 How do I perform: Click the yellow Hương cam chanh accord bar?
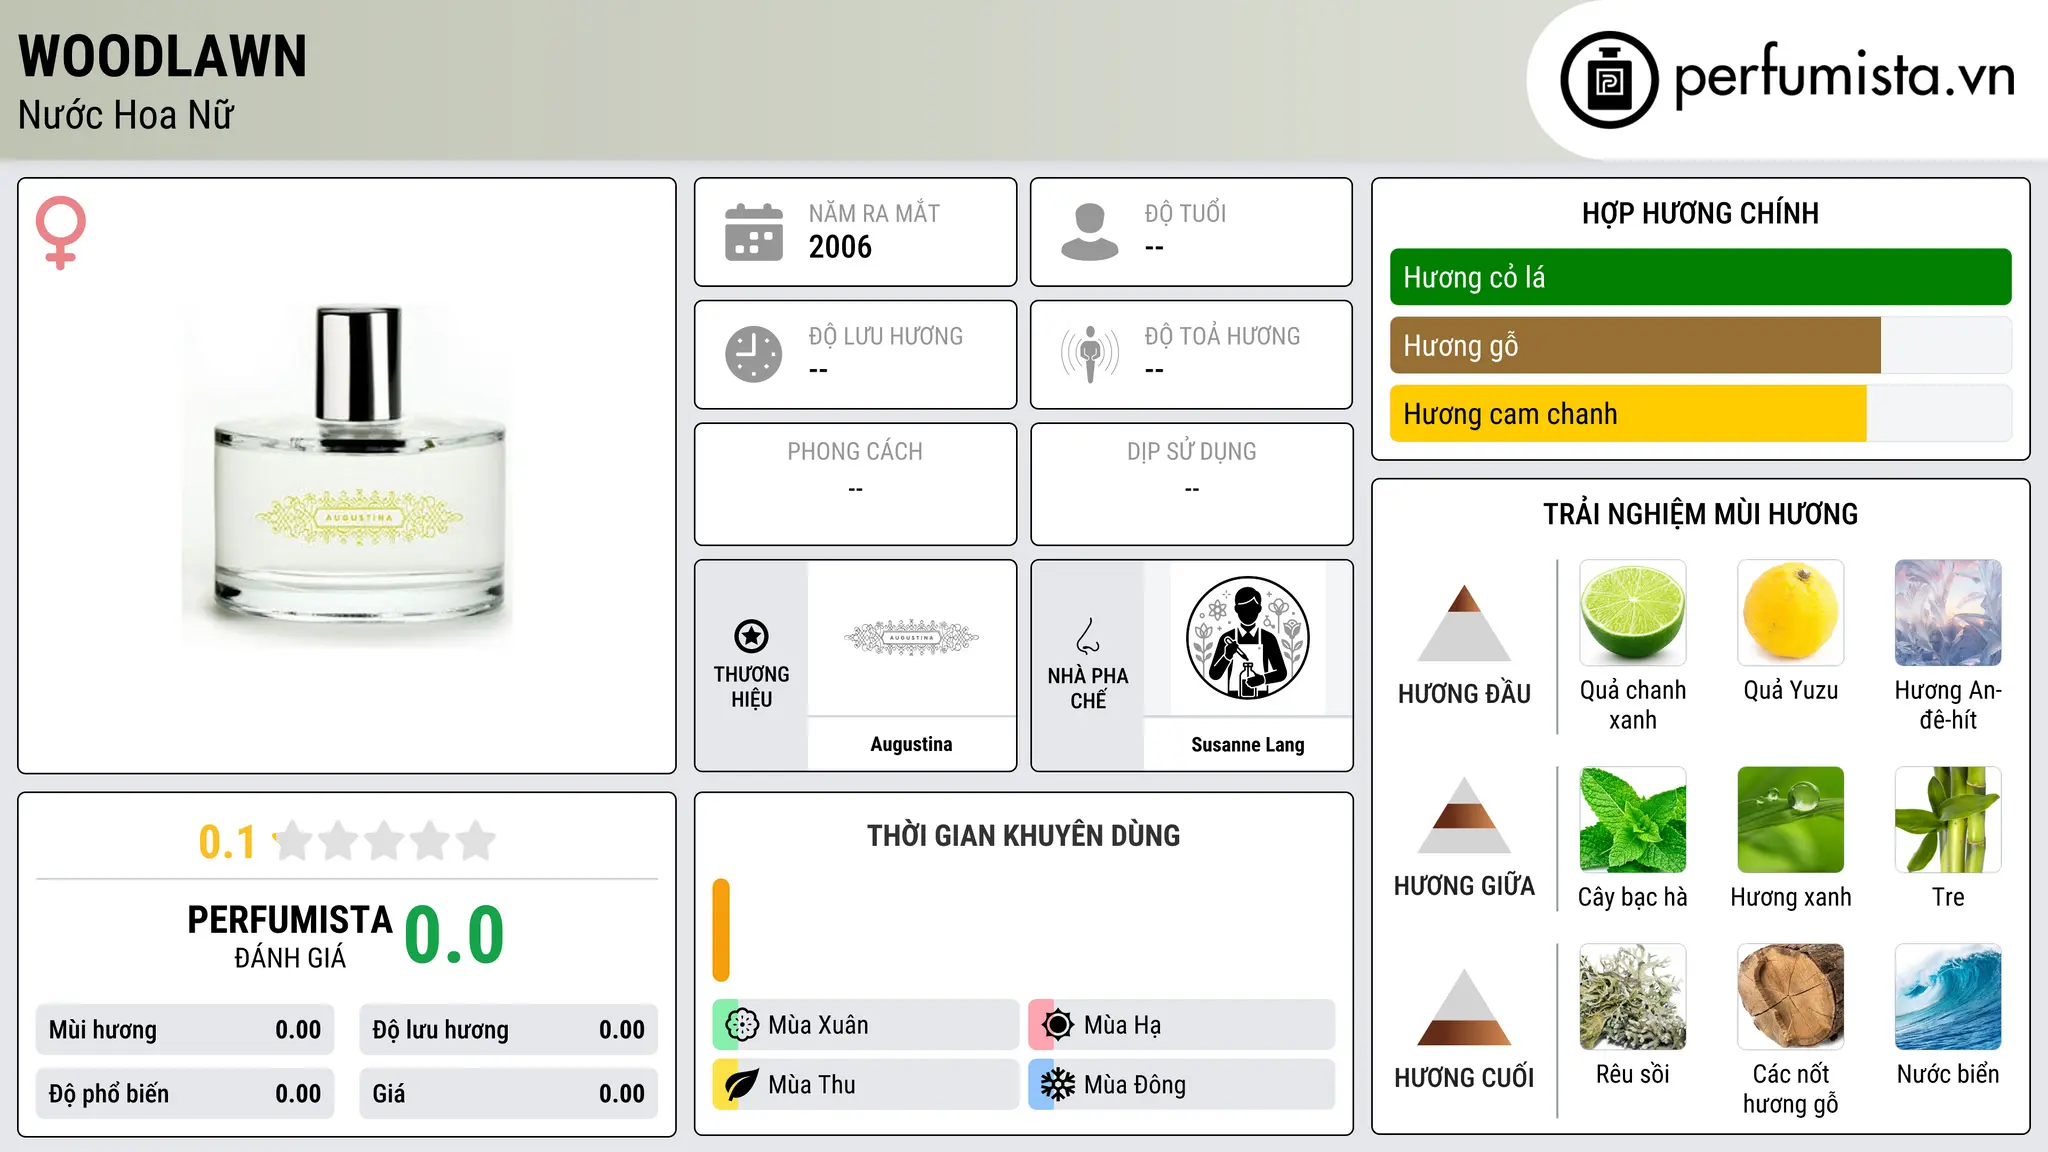pyautogui.click(x=1628, y=413)
